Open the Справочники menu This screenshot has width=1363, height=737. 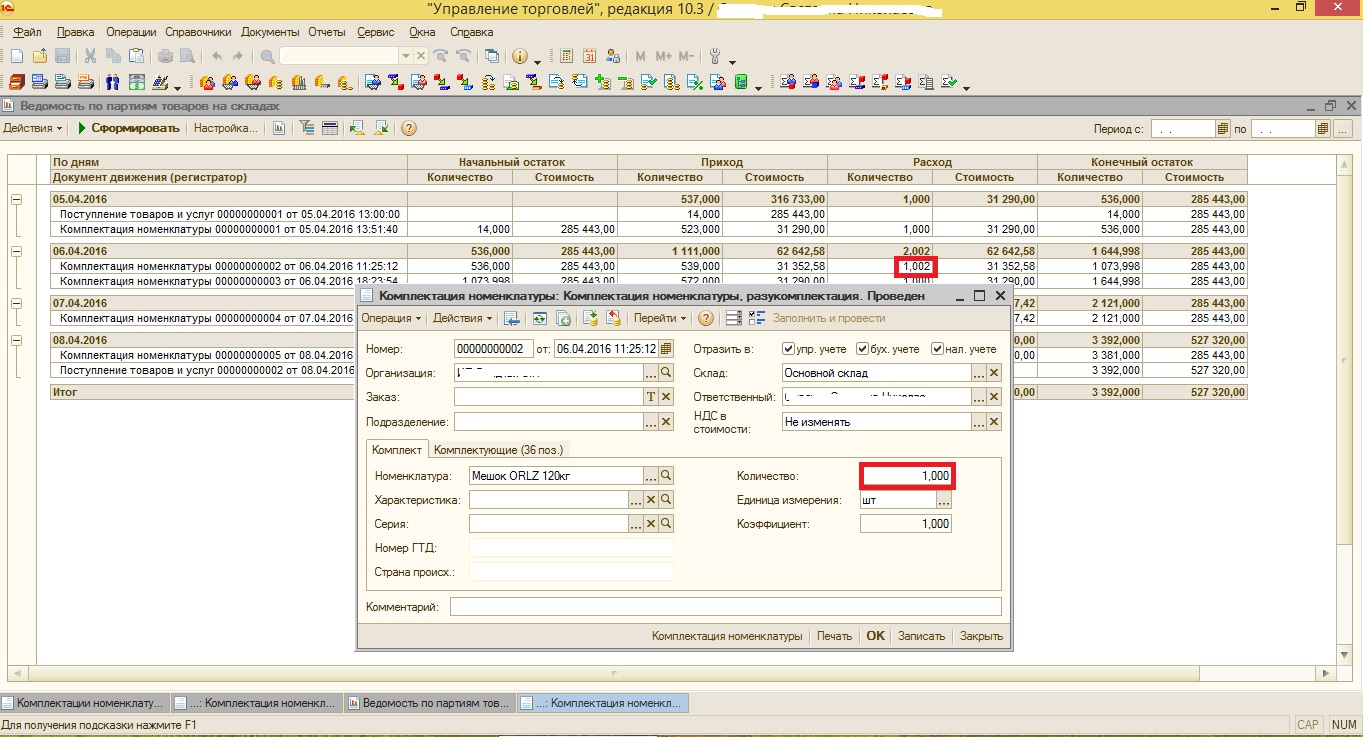pos(198,32)
